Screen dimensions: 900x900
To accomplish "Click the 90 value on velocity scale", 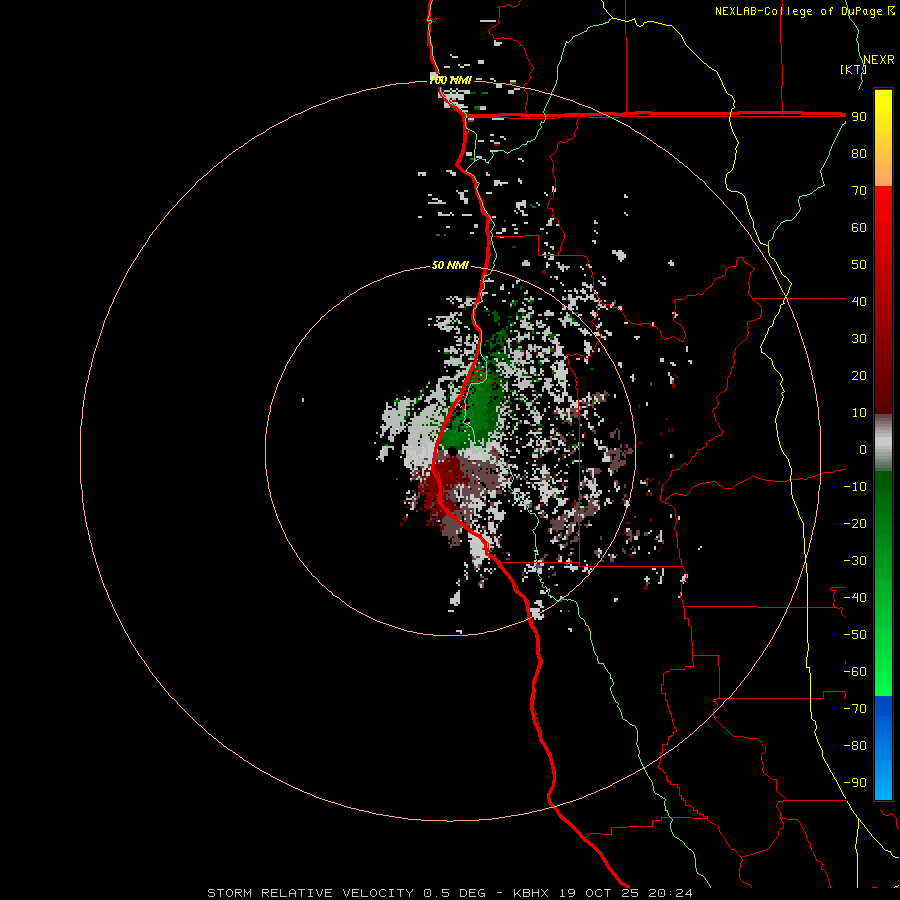I will pyautogui.click(x=859, y=117).
